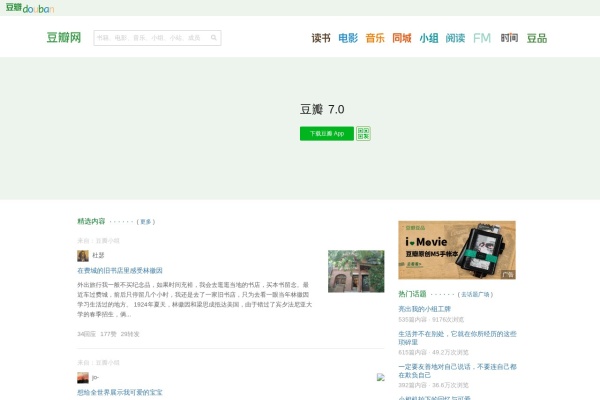The image size is (600, 400).
Task: Click the douban logo in top bar
Action: point(30,8)
